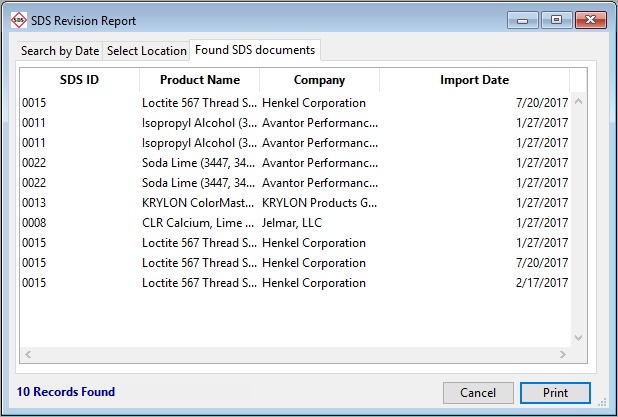Viewport: 618px width, 417px height.
Task: Click the horizontal scrollbar left arrow
Action: pos(28,354)
